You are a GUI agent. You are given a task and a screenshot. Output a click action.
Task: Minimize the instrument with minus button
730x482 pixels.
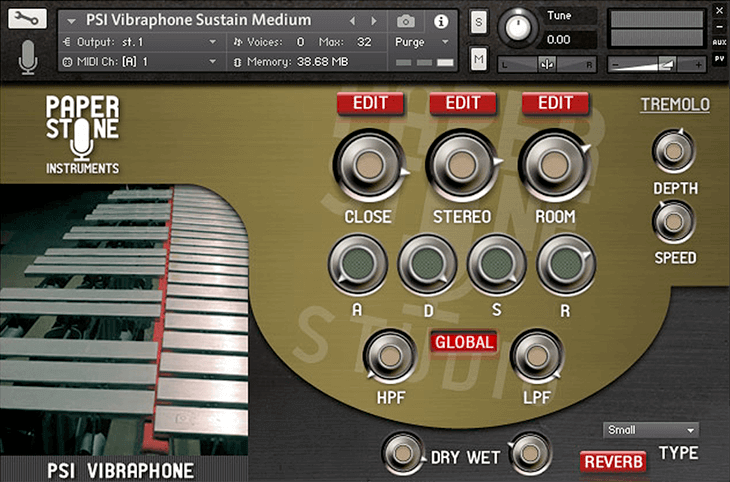coord(719,27)
